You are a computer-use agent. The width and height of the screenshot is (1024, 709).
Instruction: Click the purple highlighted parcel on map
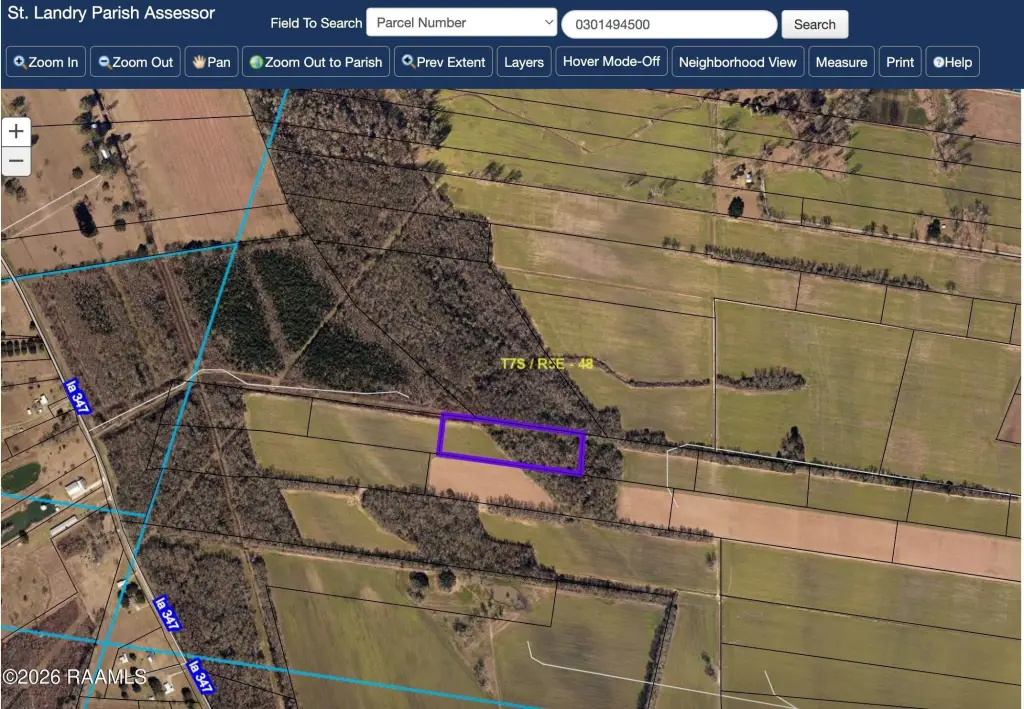511,444
